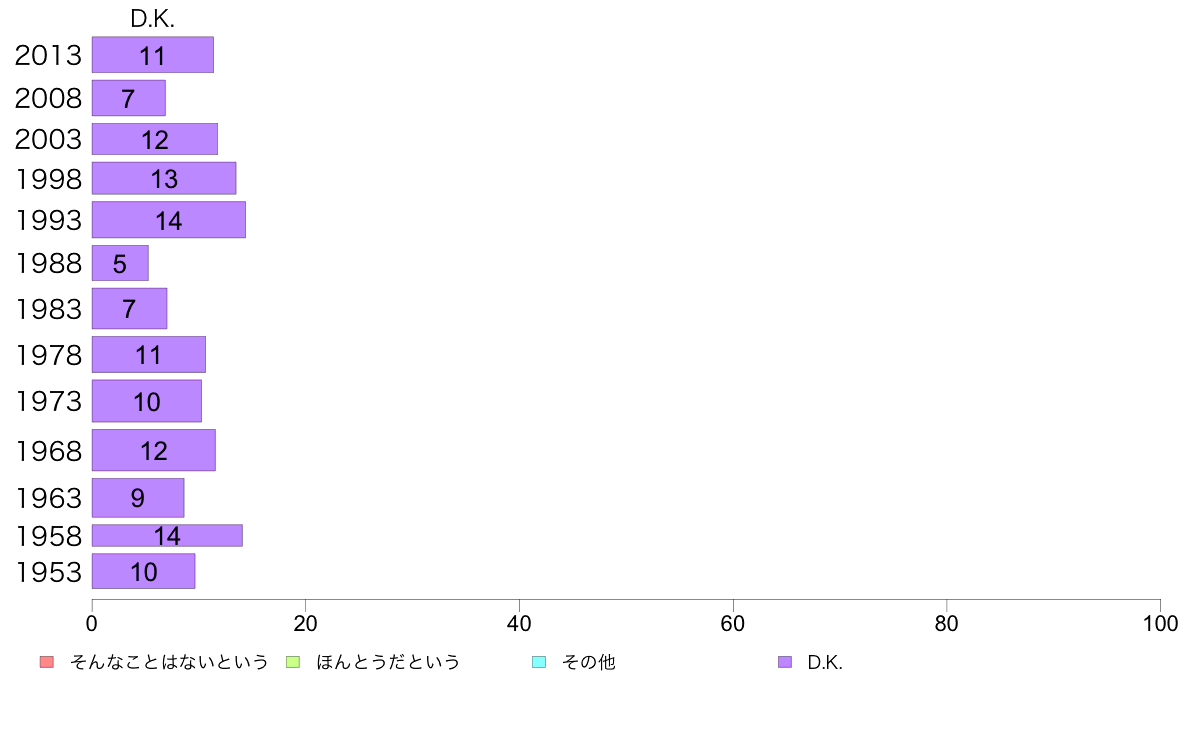Click the D.K. column header above bars
Image resolution: width=1188 pixels, height=736 pixels.
point(152,19)
